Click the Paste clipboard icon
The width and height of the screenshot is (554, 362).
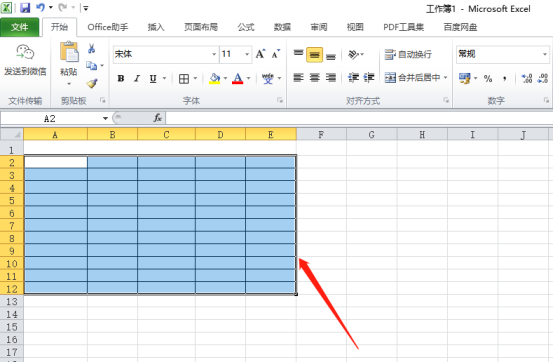click(69, 52)
